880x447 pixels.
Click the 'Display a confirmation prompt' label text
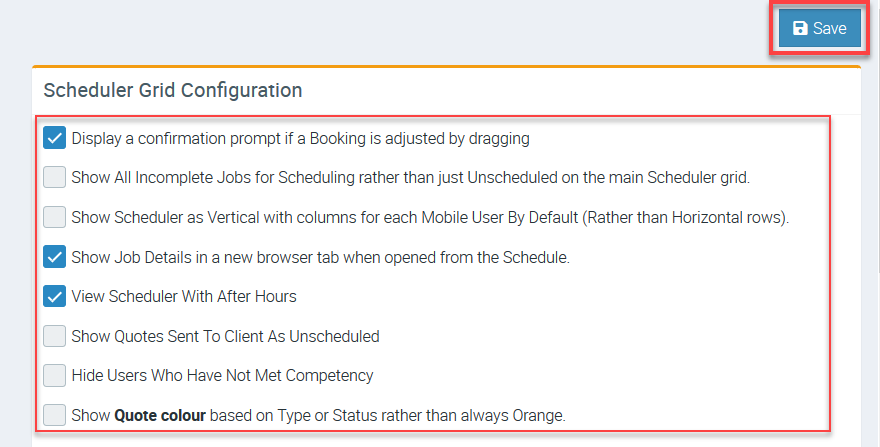[x=300, y=138]
